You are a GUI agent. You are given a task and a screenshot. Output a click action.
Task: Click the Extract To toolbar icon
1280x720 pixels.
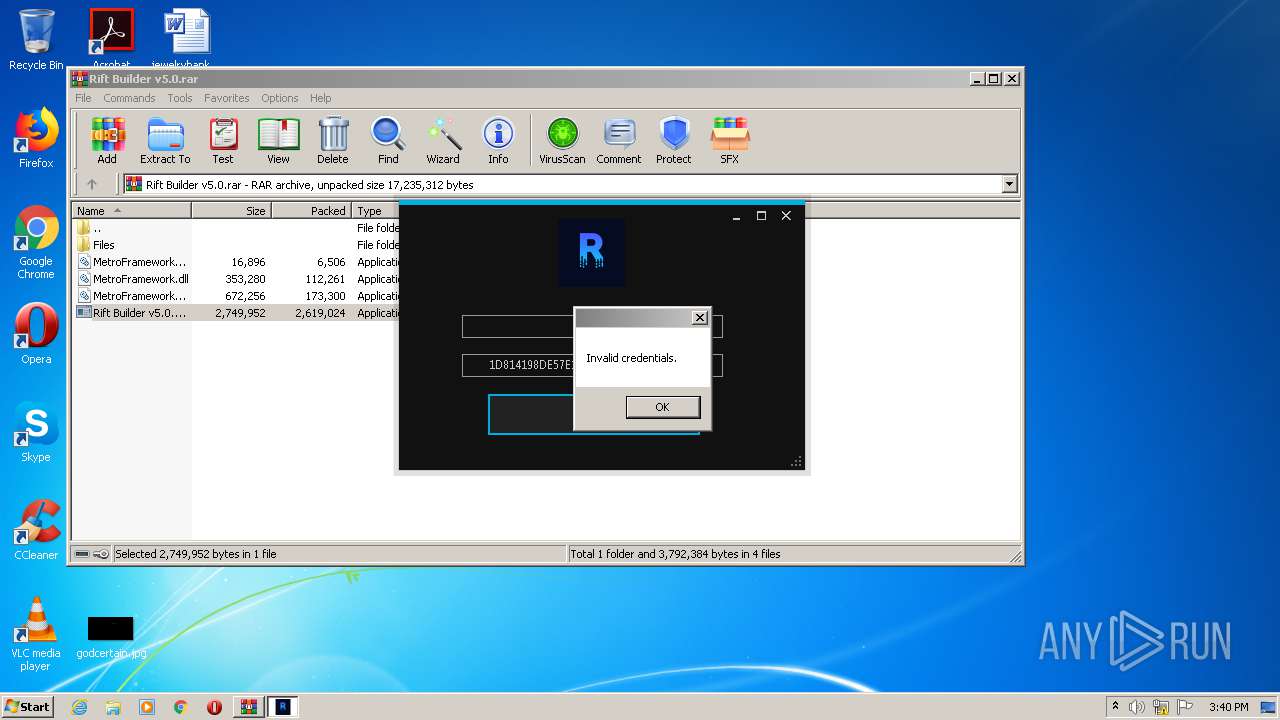165,141
